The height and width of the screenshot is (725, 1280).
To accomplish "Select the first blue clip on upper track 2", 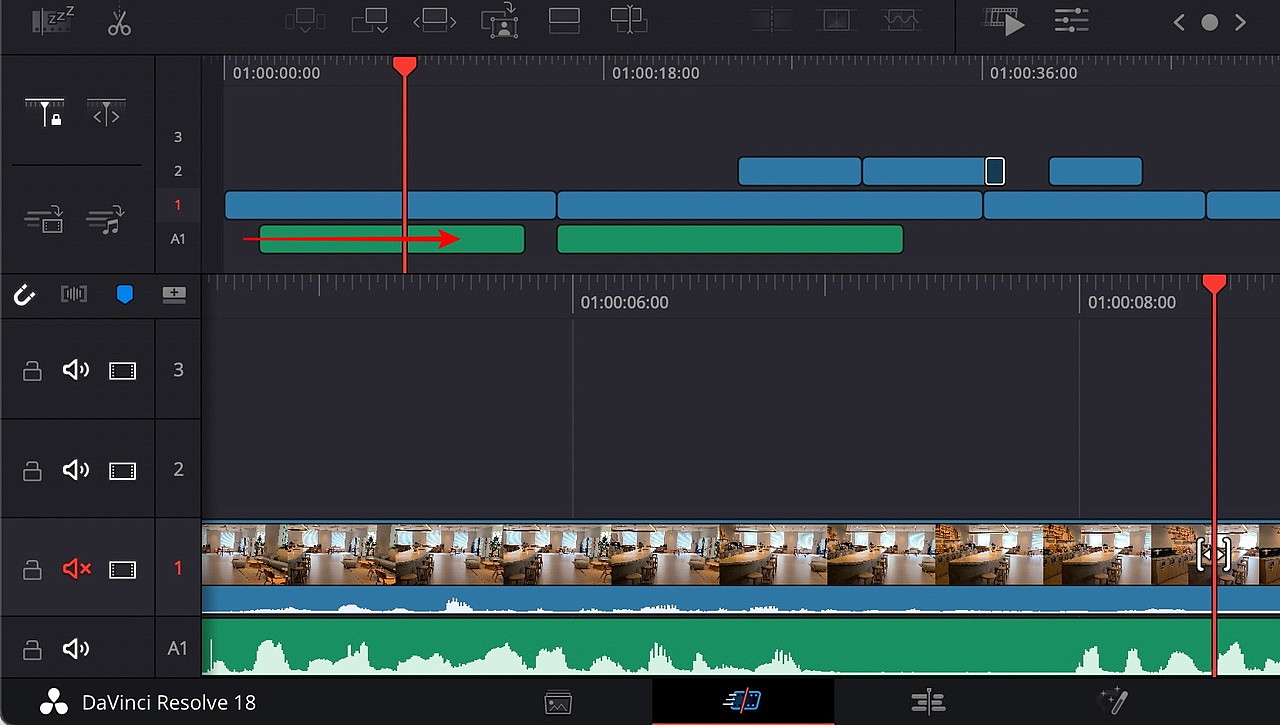I will pos(799,171).
